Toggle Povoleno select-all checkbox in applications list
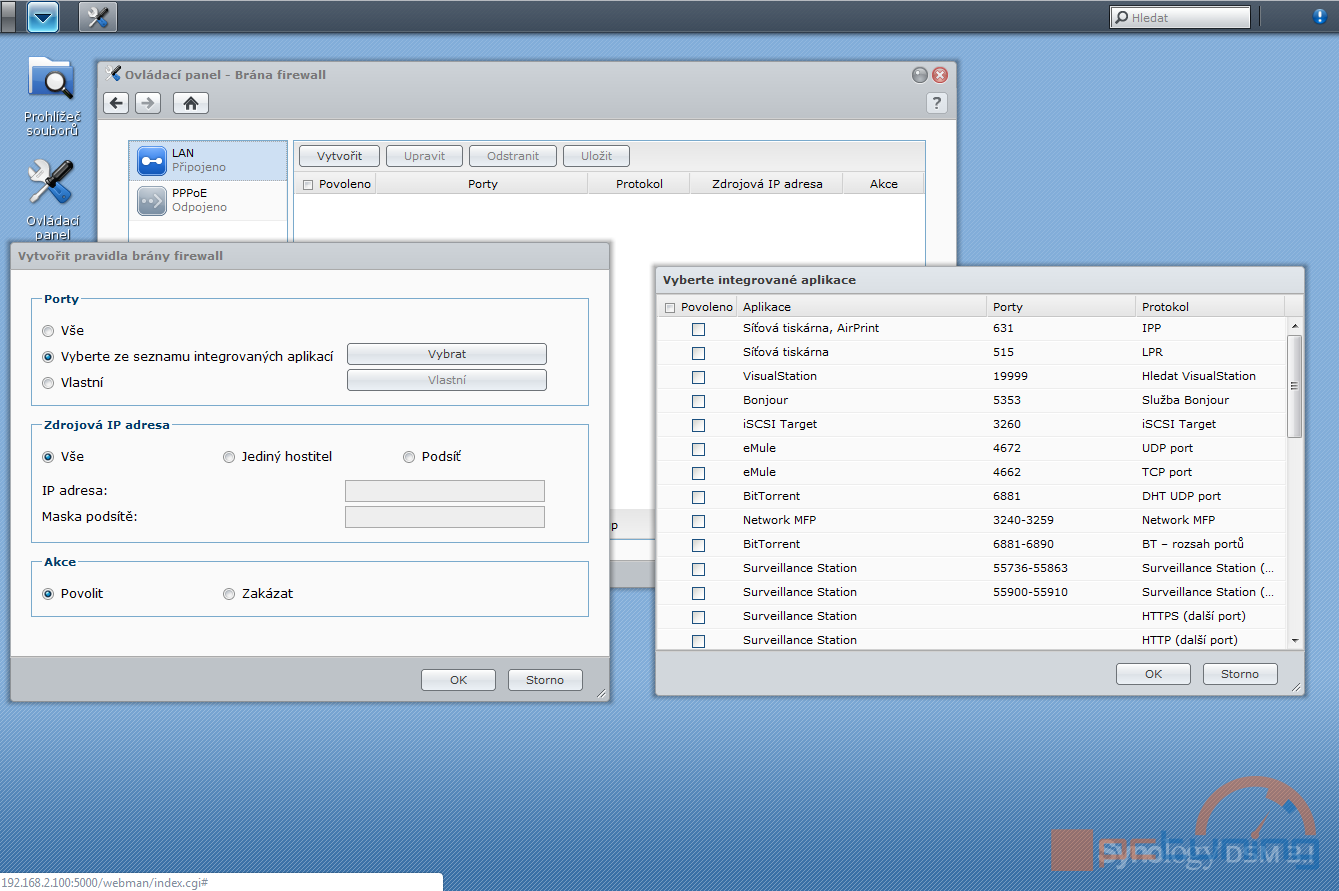This screenshot has height=891, width=1339. pyautogui.click(x=670, y=308)
